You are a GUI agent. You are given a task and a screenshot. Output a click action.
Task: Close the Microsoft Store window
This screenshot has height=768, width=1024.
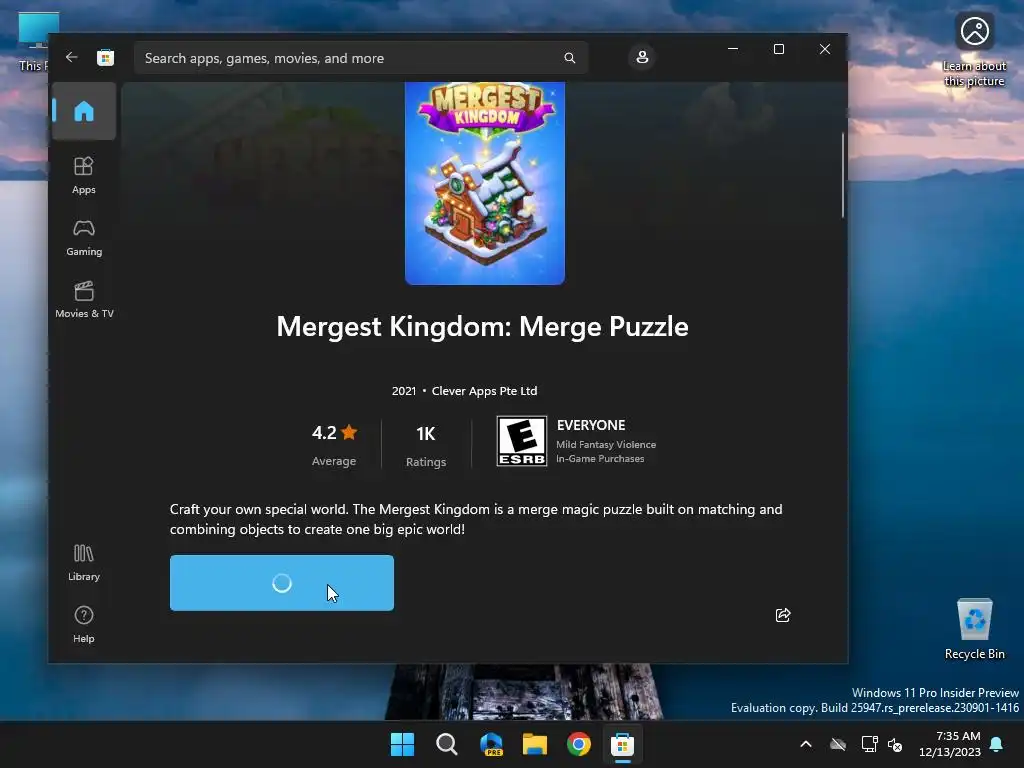tap(825, 49)
